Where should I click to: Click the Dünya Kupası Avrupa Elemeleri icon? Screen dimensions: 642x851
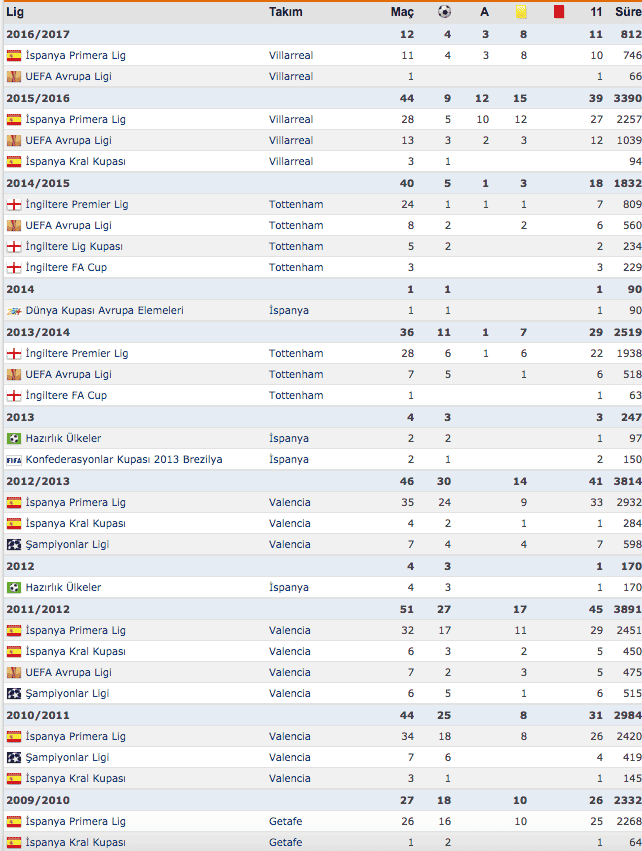click(14, 310)
